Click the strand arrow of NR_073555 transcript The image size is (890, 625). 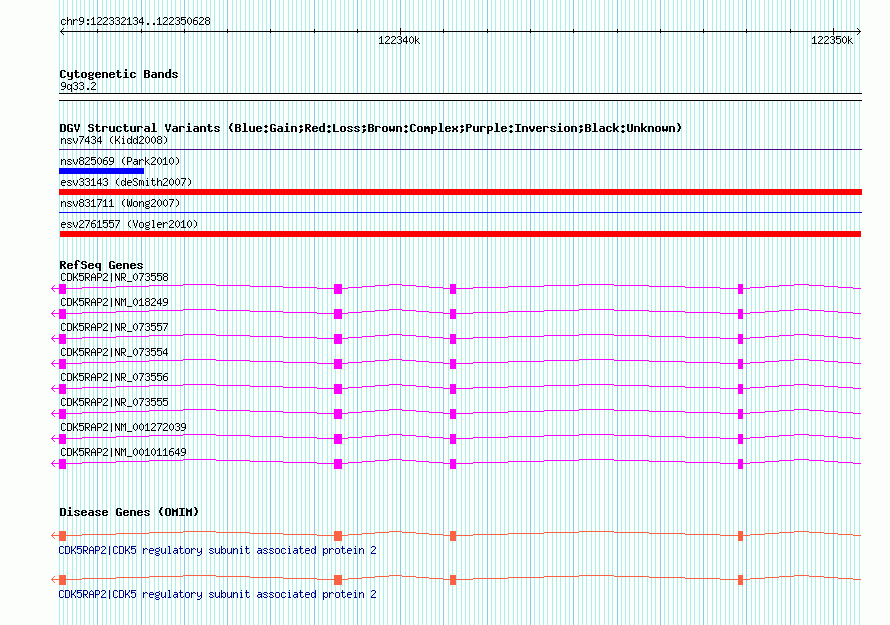coord(54,414)
